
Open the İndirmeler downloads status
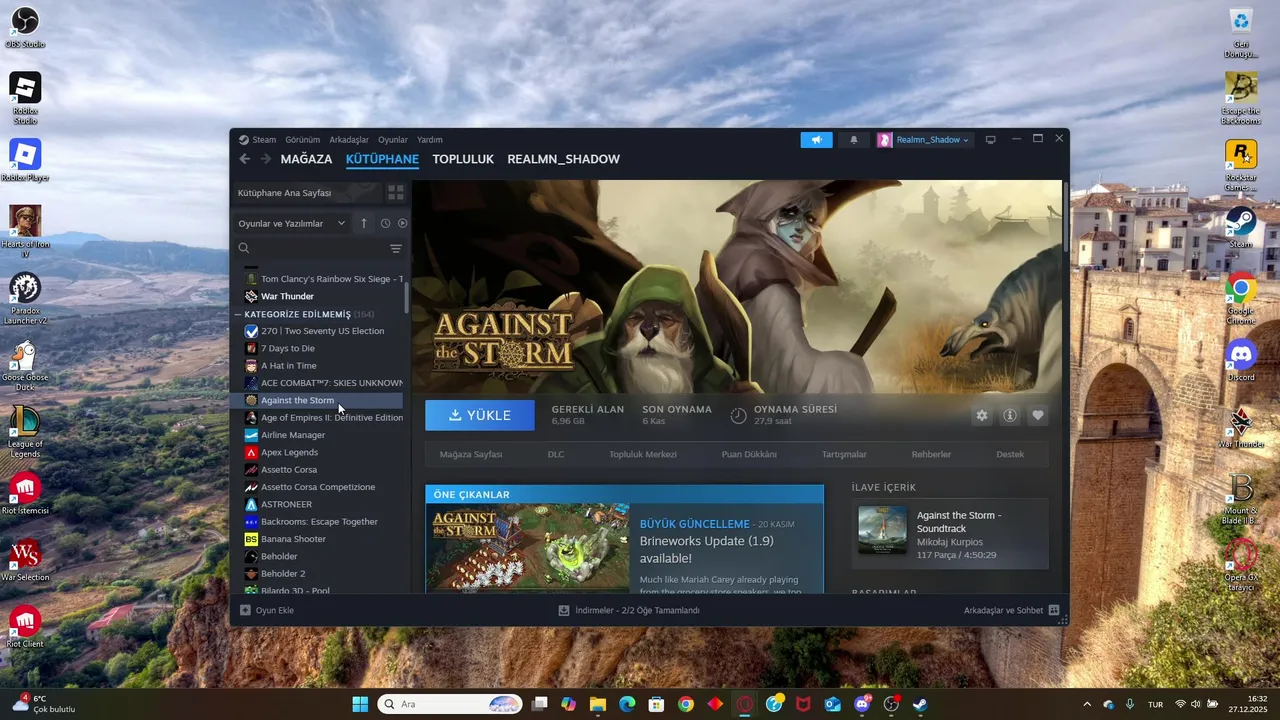click(629, 610)
